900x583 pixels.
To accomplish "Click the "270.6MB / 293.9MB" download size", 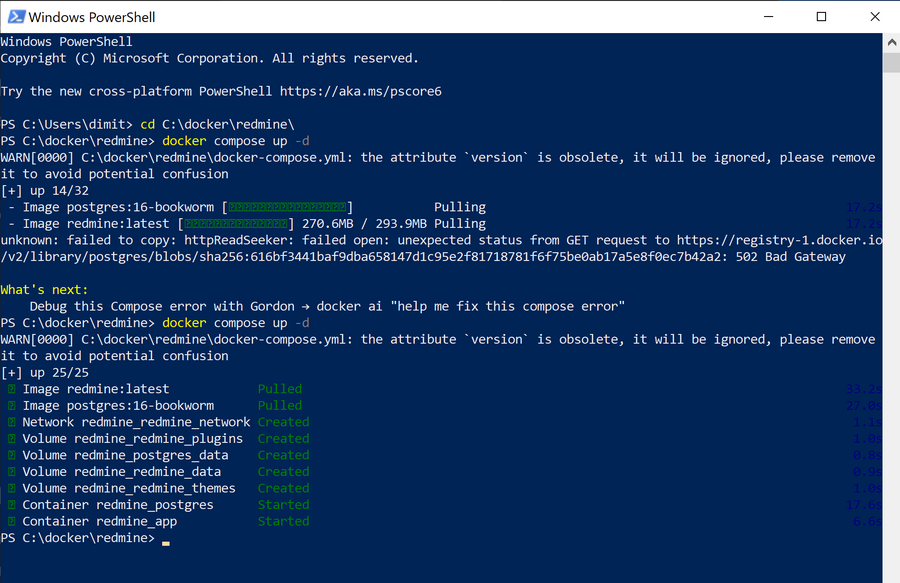I will 364,224.
